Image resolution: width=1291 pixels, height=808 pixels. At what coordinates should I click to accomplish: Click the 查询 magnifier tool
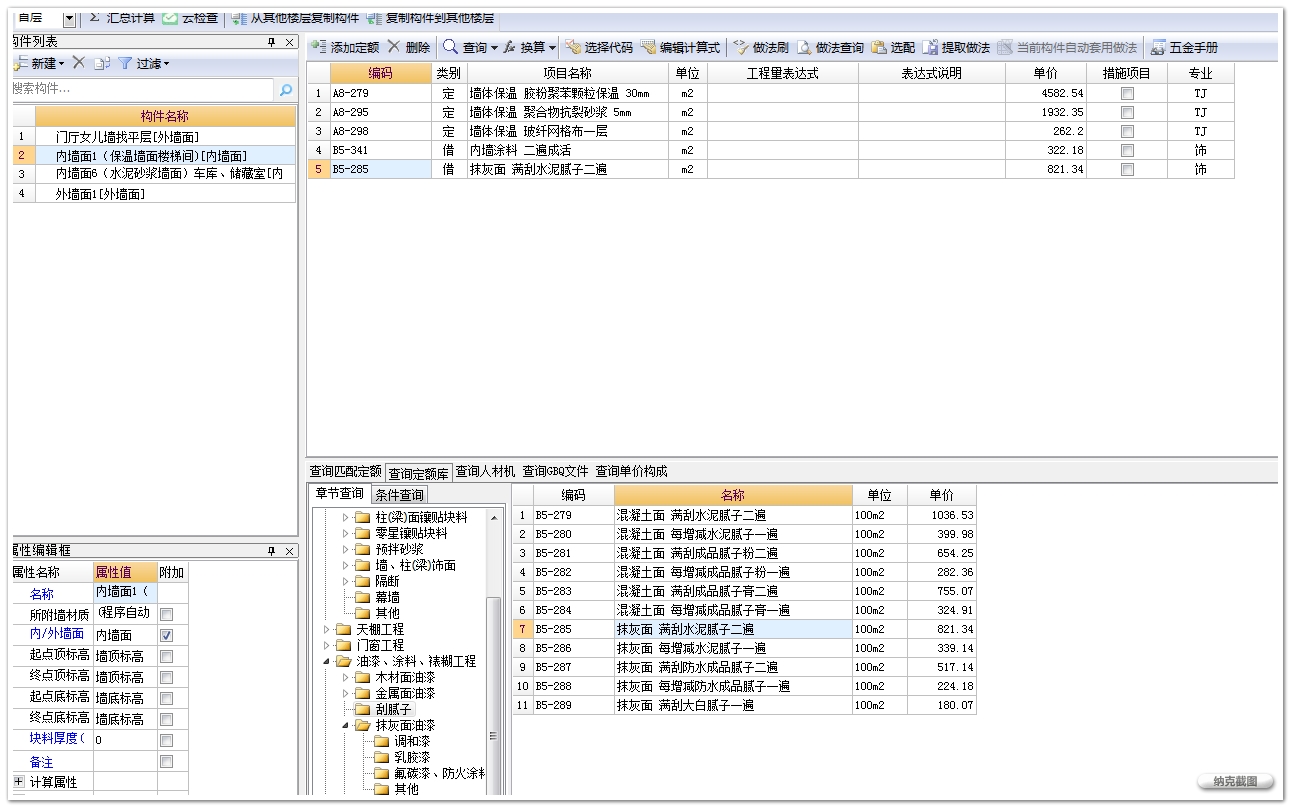pos(469,47)
